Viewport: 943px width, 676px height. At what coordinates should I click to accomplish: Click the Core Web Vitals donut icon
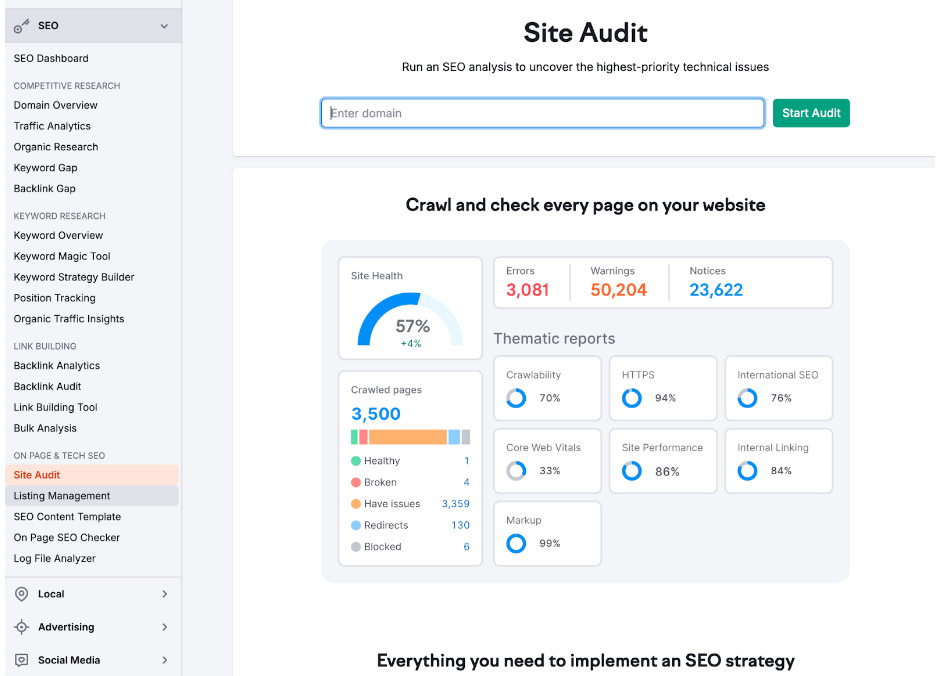click(516, 471)
